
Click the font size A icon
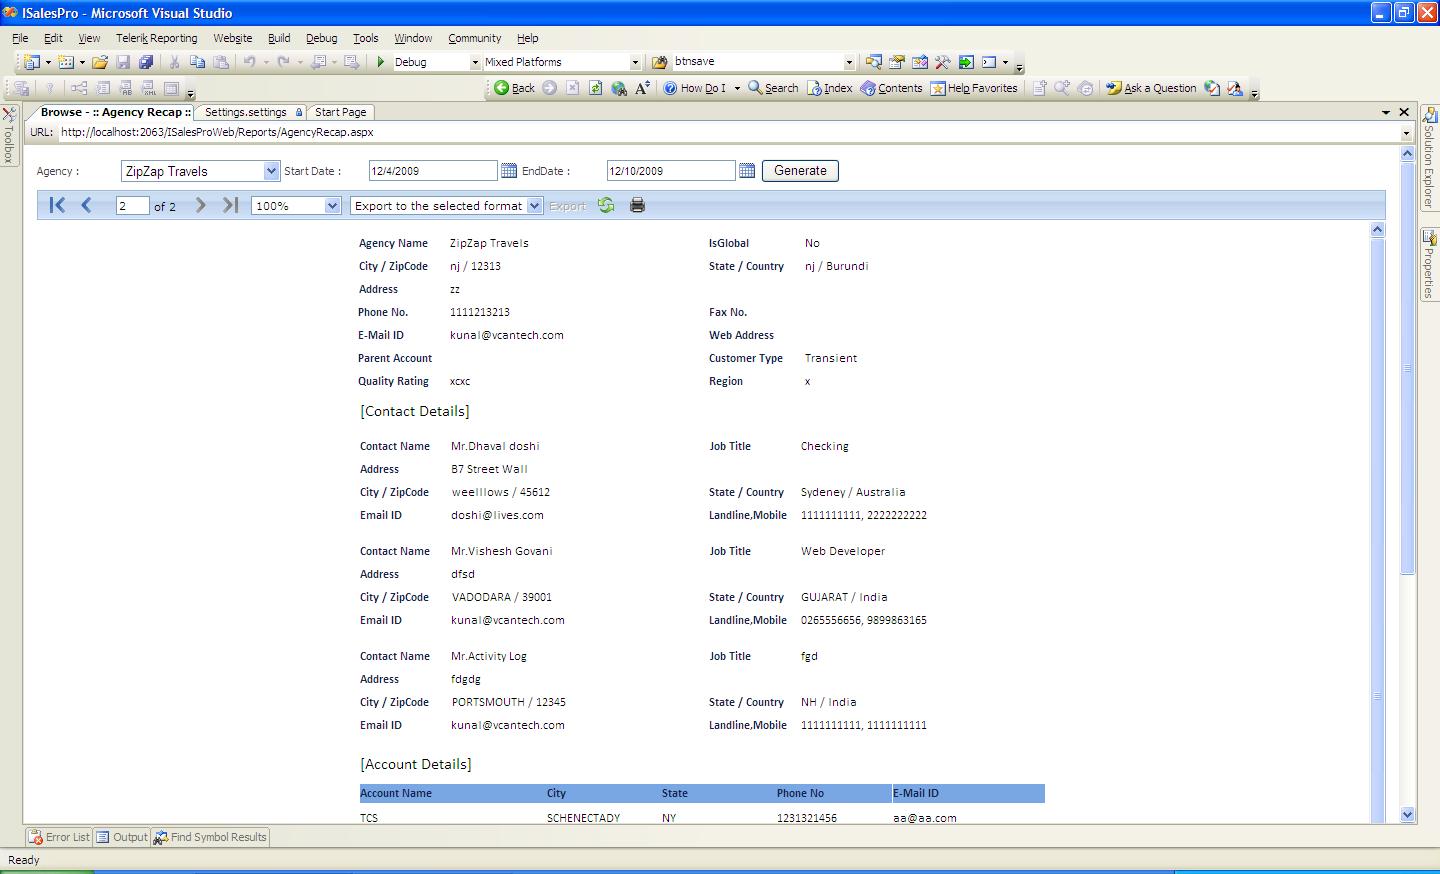tap(643, 88)
